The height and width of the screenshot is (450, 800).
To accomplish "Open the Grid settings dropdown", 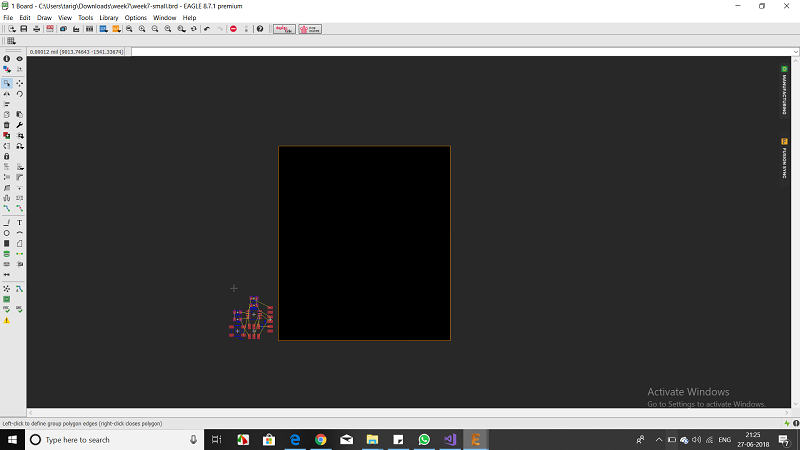I will click(11, 41).
